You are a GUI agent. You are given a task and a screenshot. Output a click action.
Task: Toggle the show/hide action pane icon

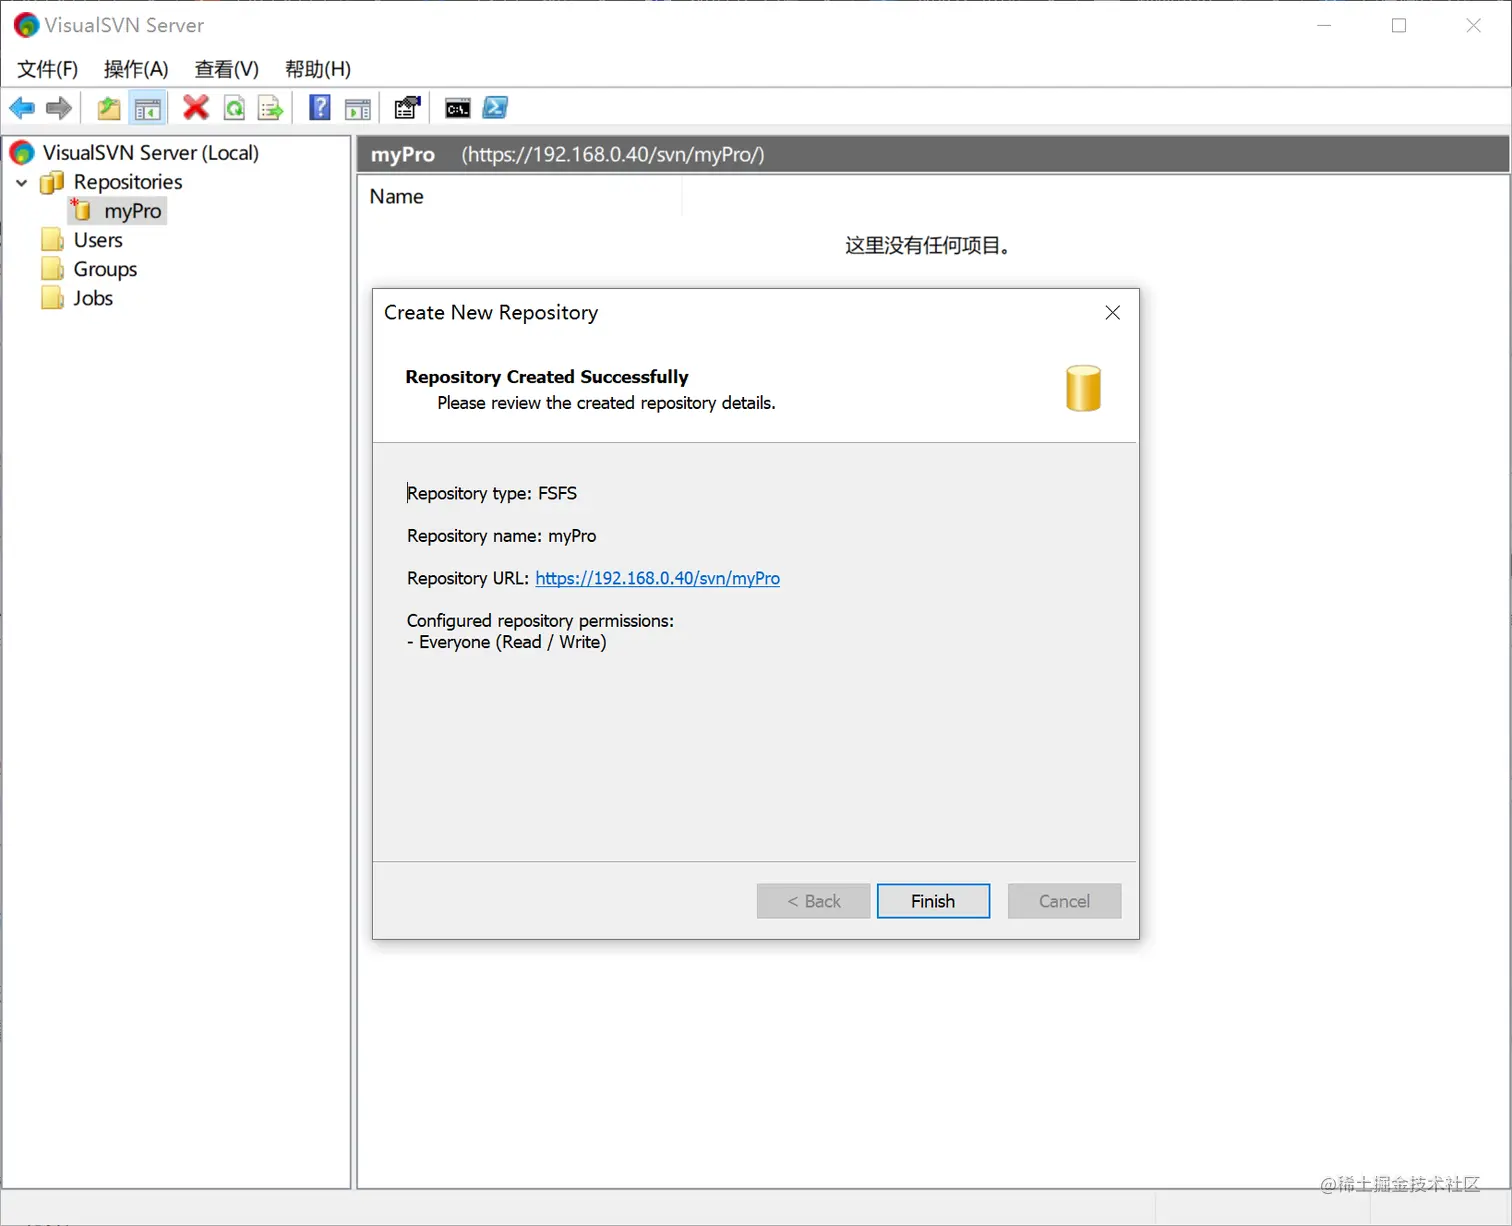pos(358,108)
